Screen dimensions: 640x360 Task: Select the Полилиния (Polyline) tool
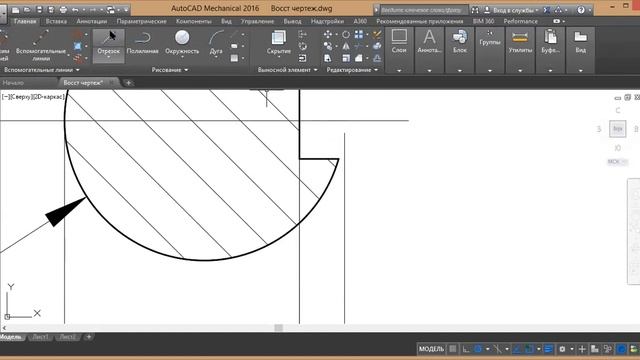pos(142,42)
